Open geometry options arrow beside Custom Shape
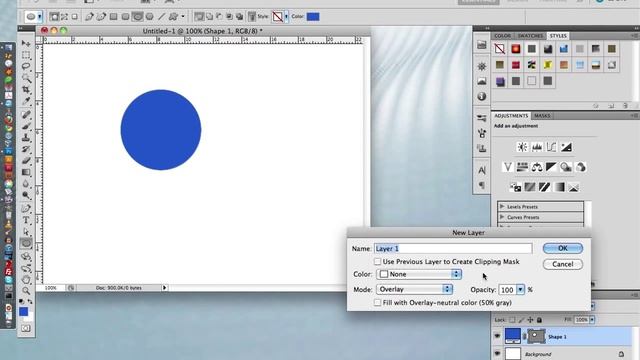640x360 pixels. [182, 17]
